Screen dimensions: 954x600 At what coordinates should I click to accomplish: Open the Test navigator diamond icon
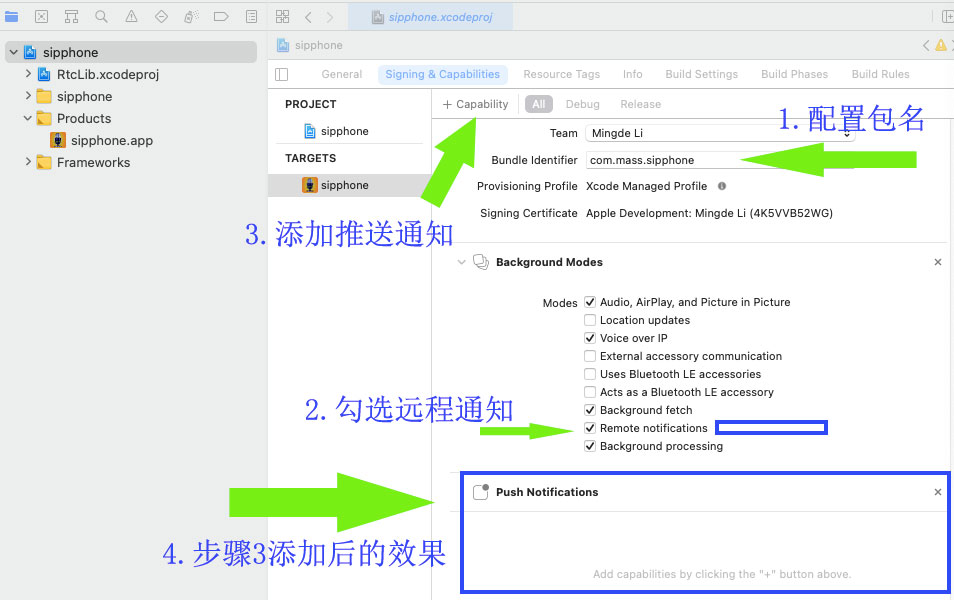coord(161,17)
